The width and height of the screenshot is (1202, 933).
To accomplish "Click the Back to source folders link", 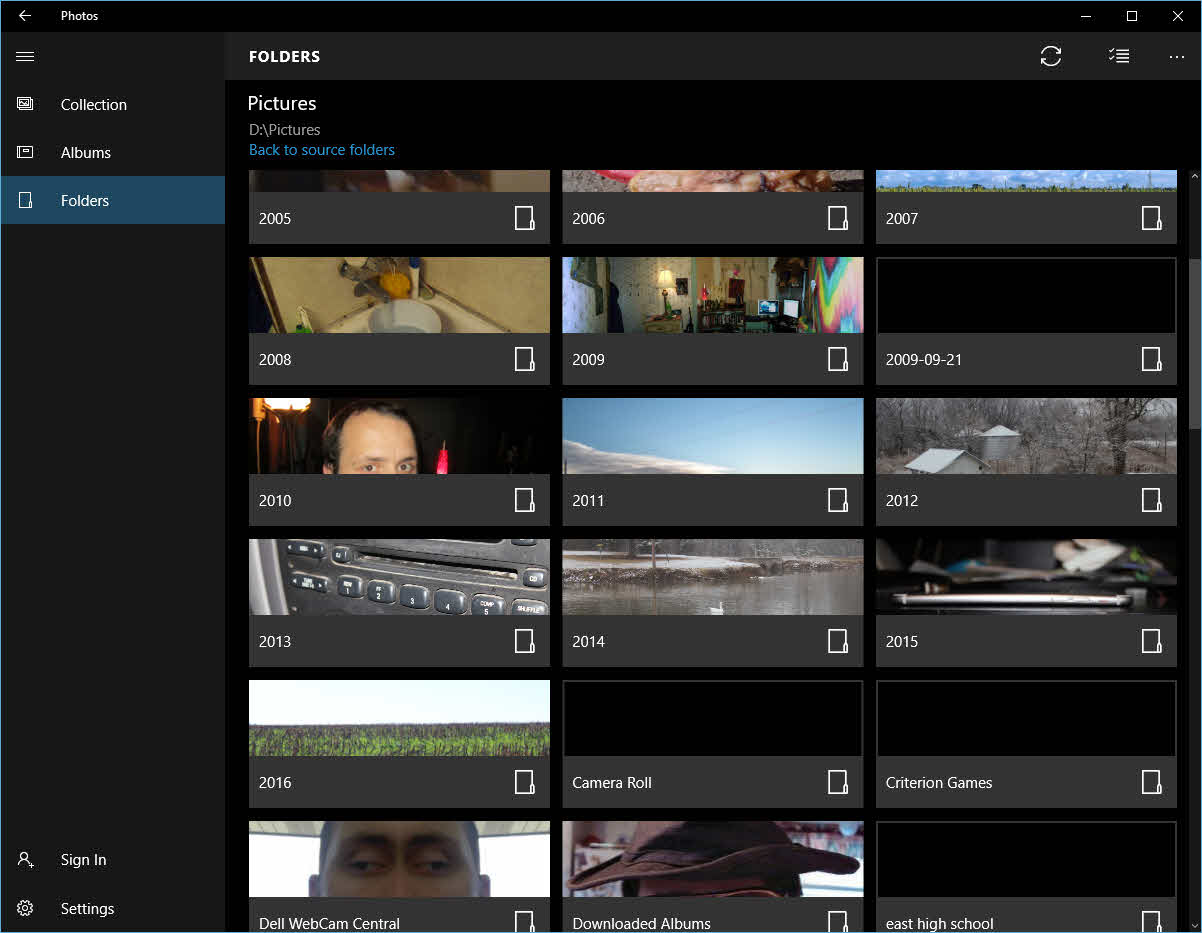I will 321,150.
